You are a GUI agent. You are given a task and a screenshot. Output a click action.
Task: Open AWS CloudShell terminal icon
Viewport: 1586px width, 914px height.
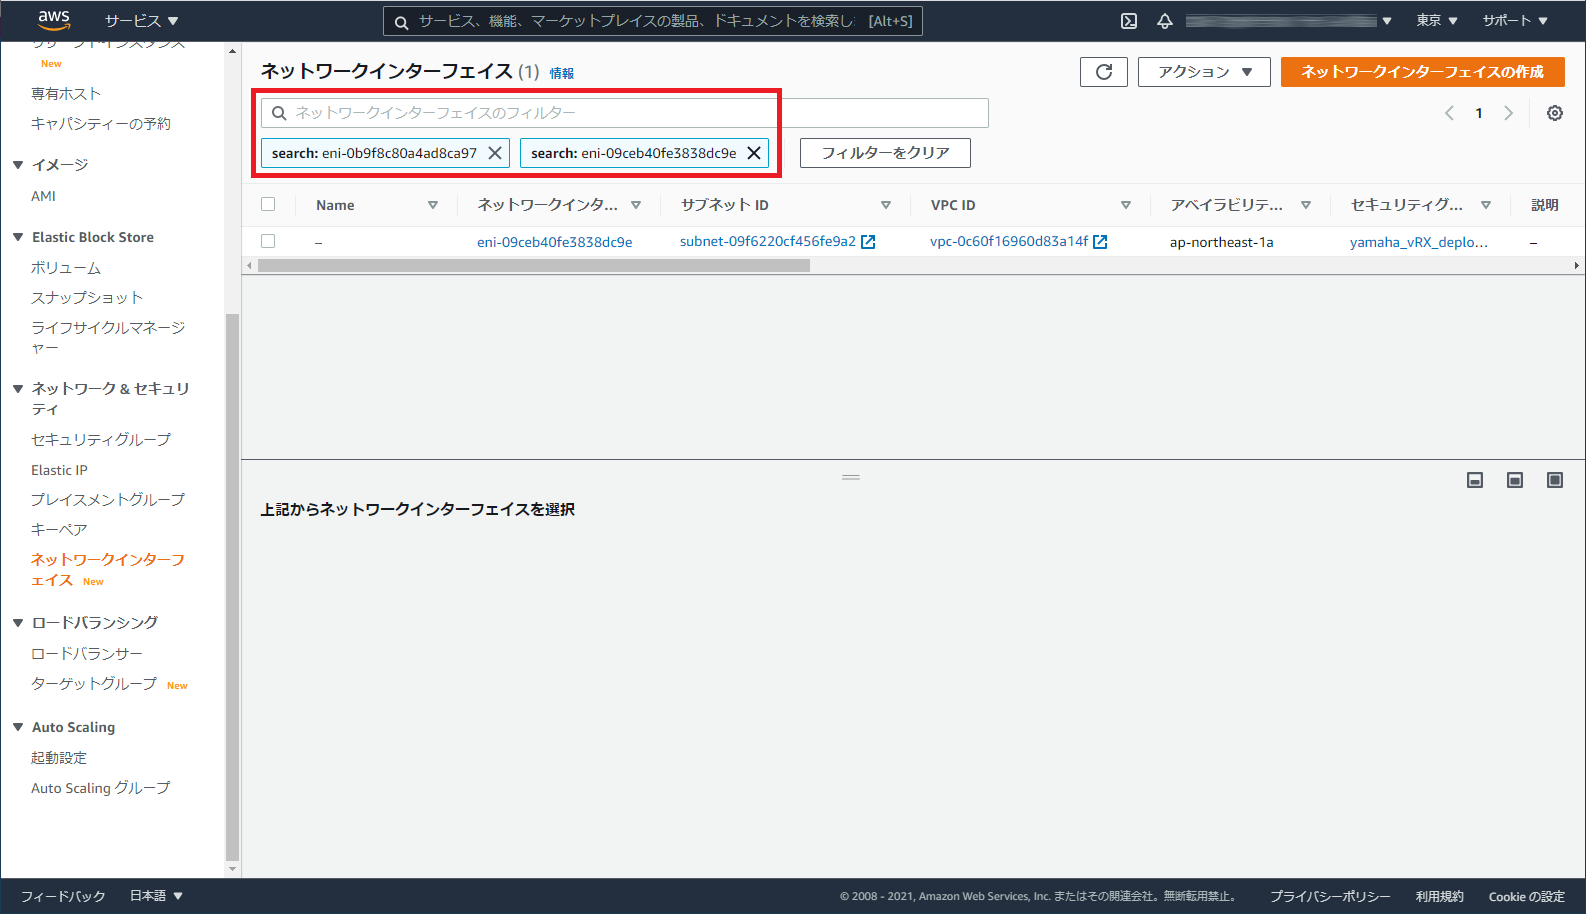tap(1129, 21)
